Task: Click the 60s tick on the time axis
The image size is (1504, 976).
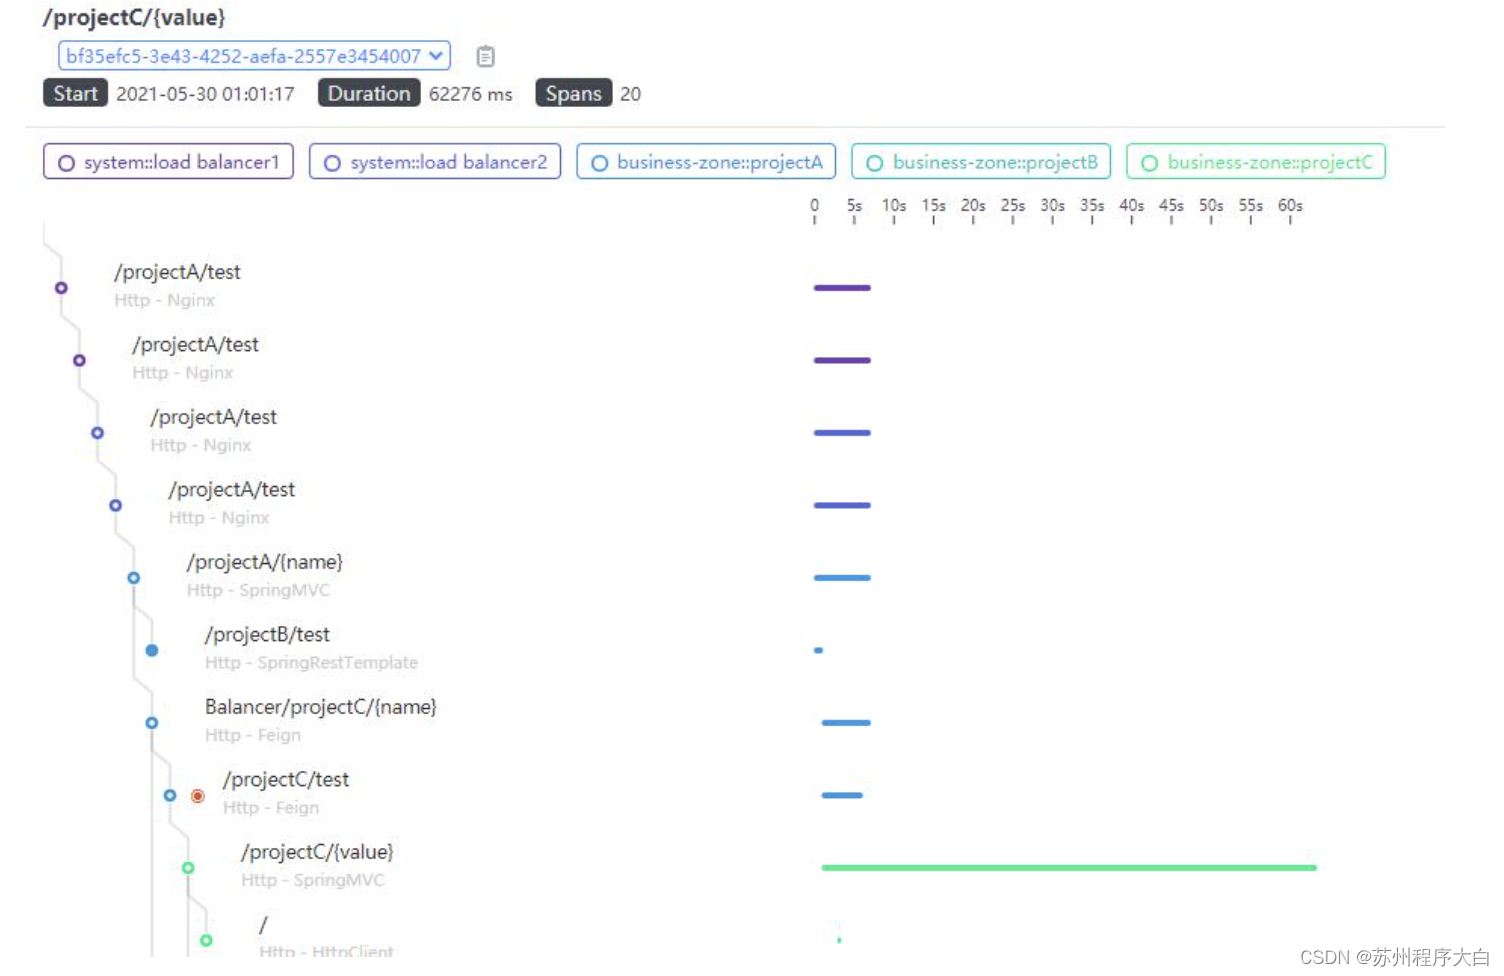Action: coord(1290,210)
